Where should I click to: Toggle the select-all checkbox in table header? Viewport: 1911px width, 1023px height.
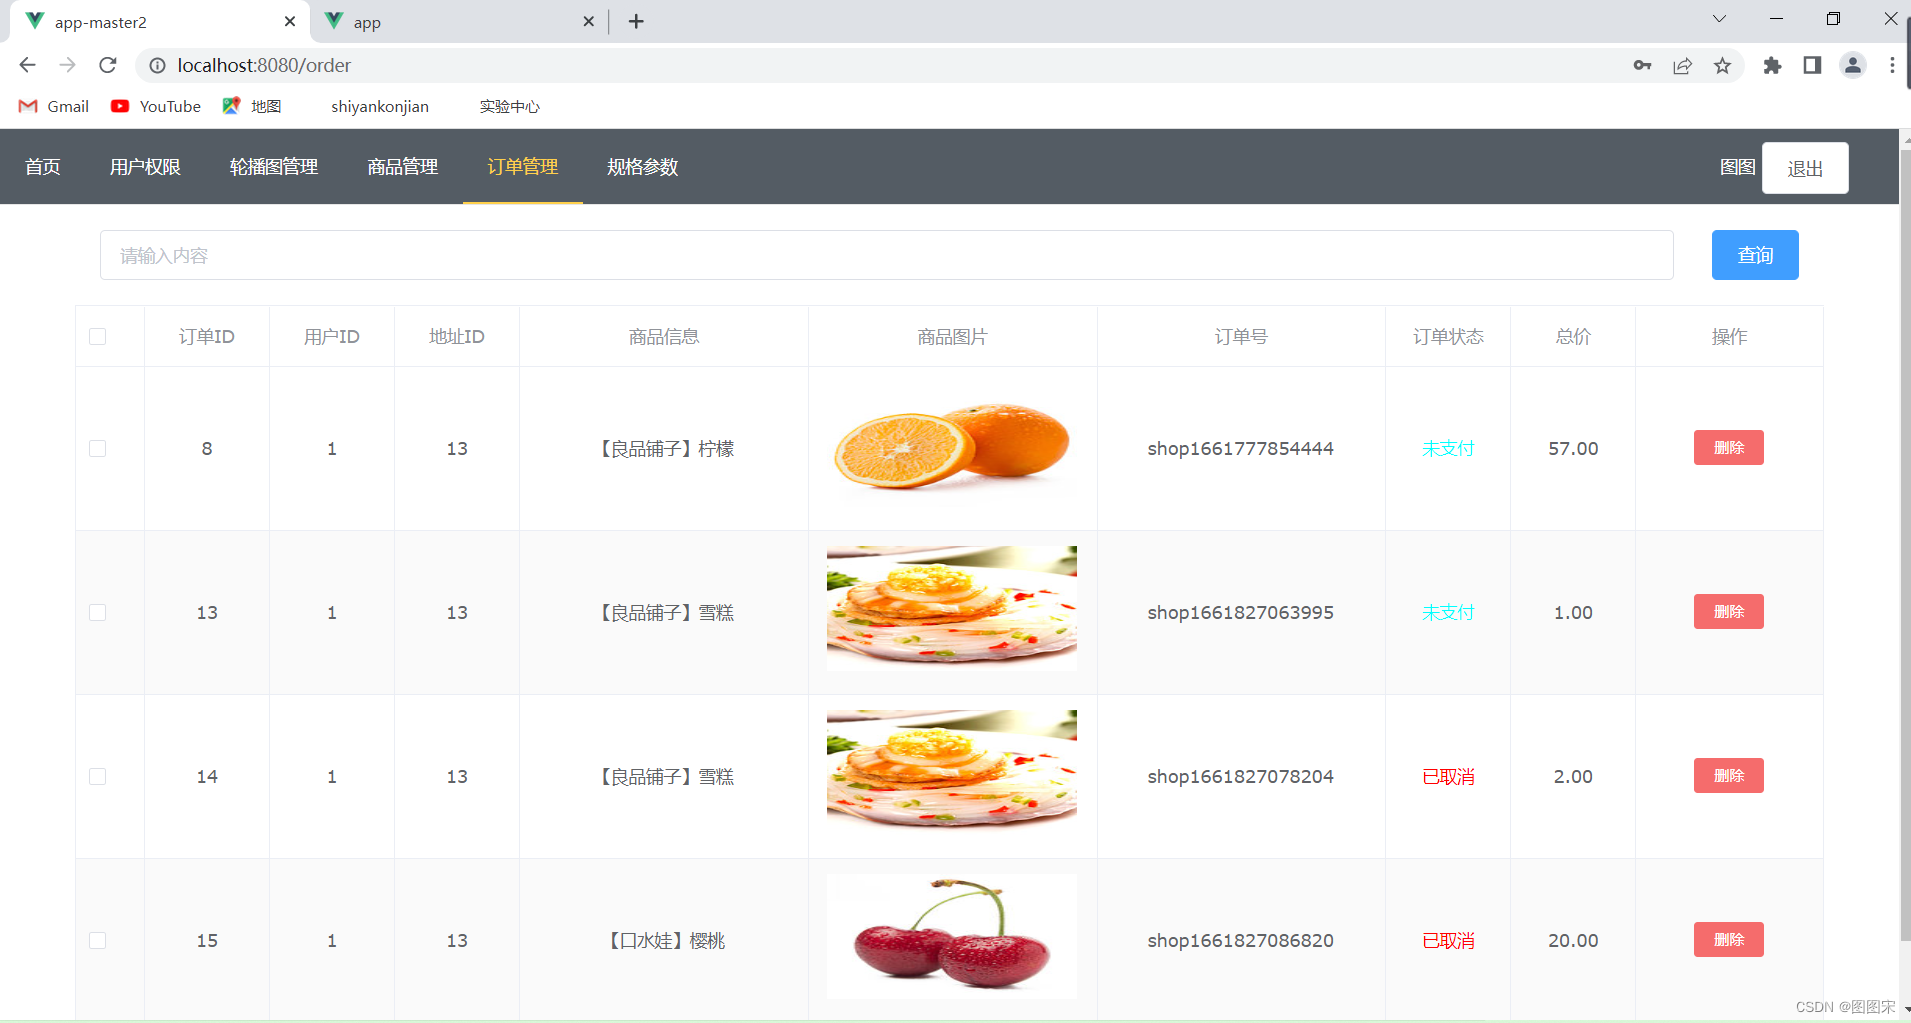pyautogui.click(x=97, y=336)
